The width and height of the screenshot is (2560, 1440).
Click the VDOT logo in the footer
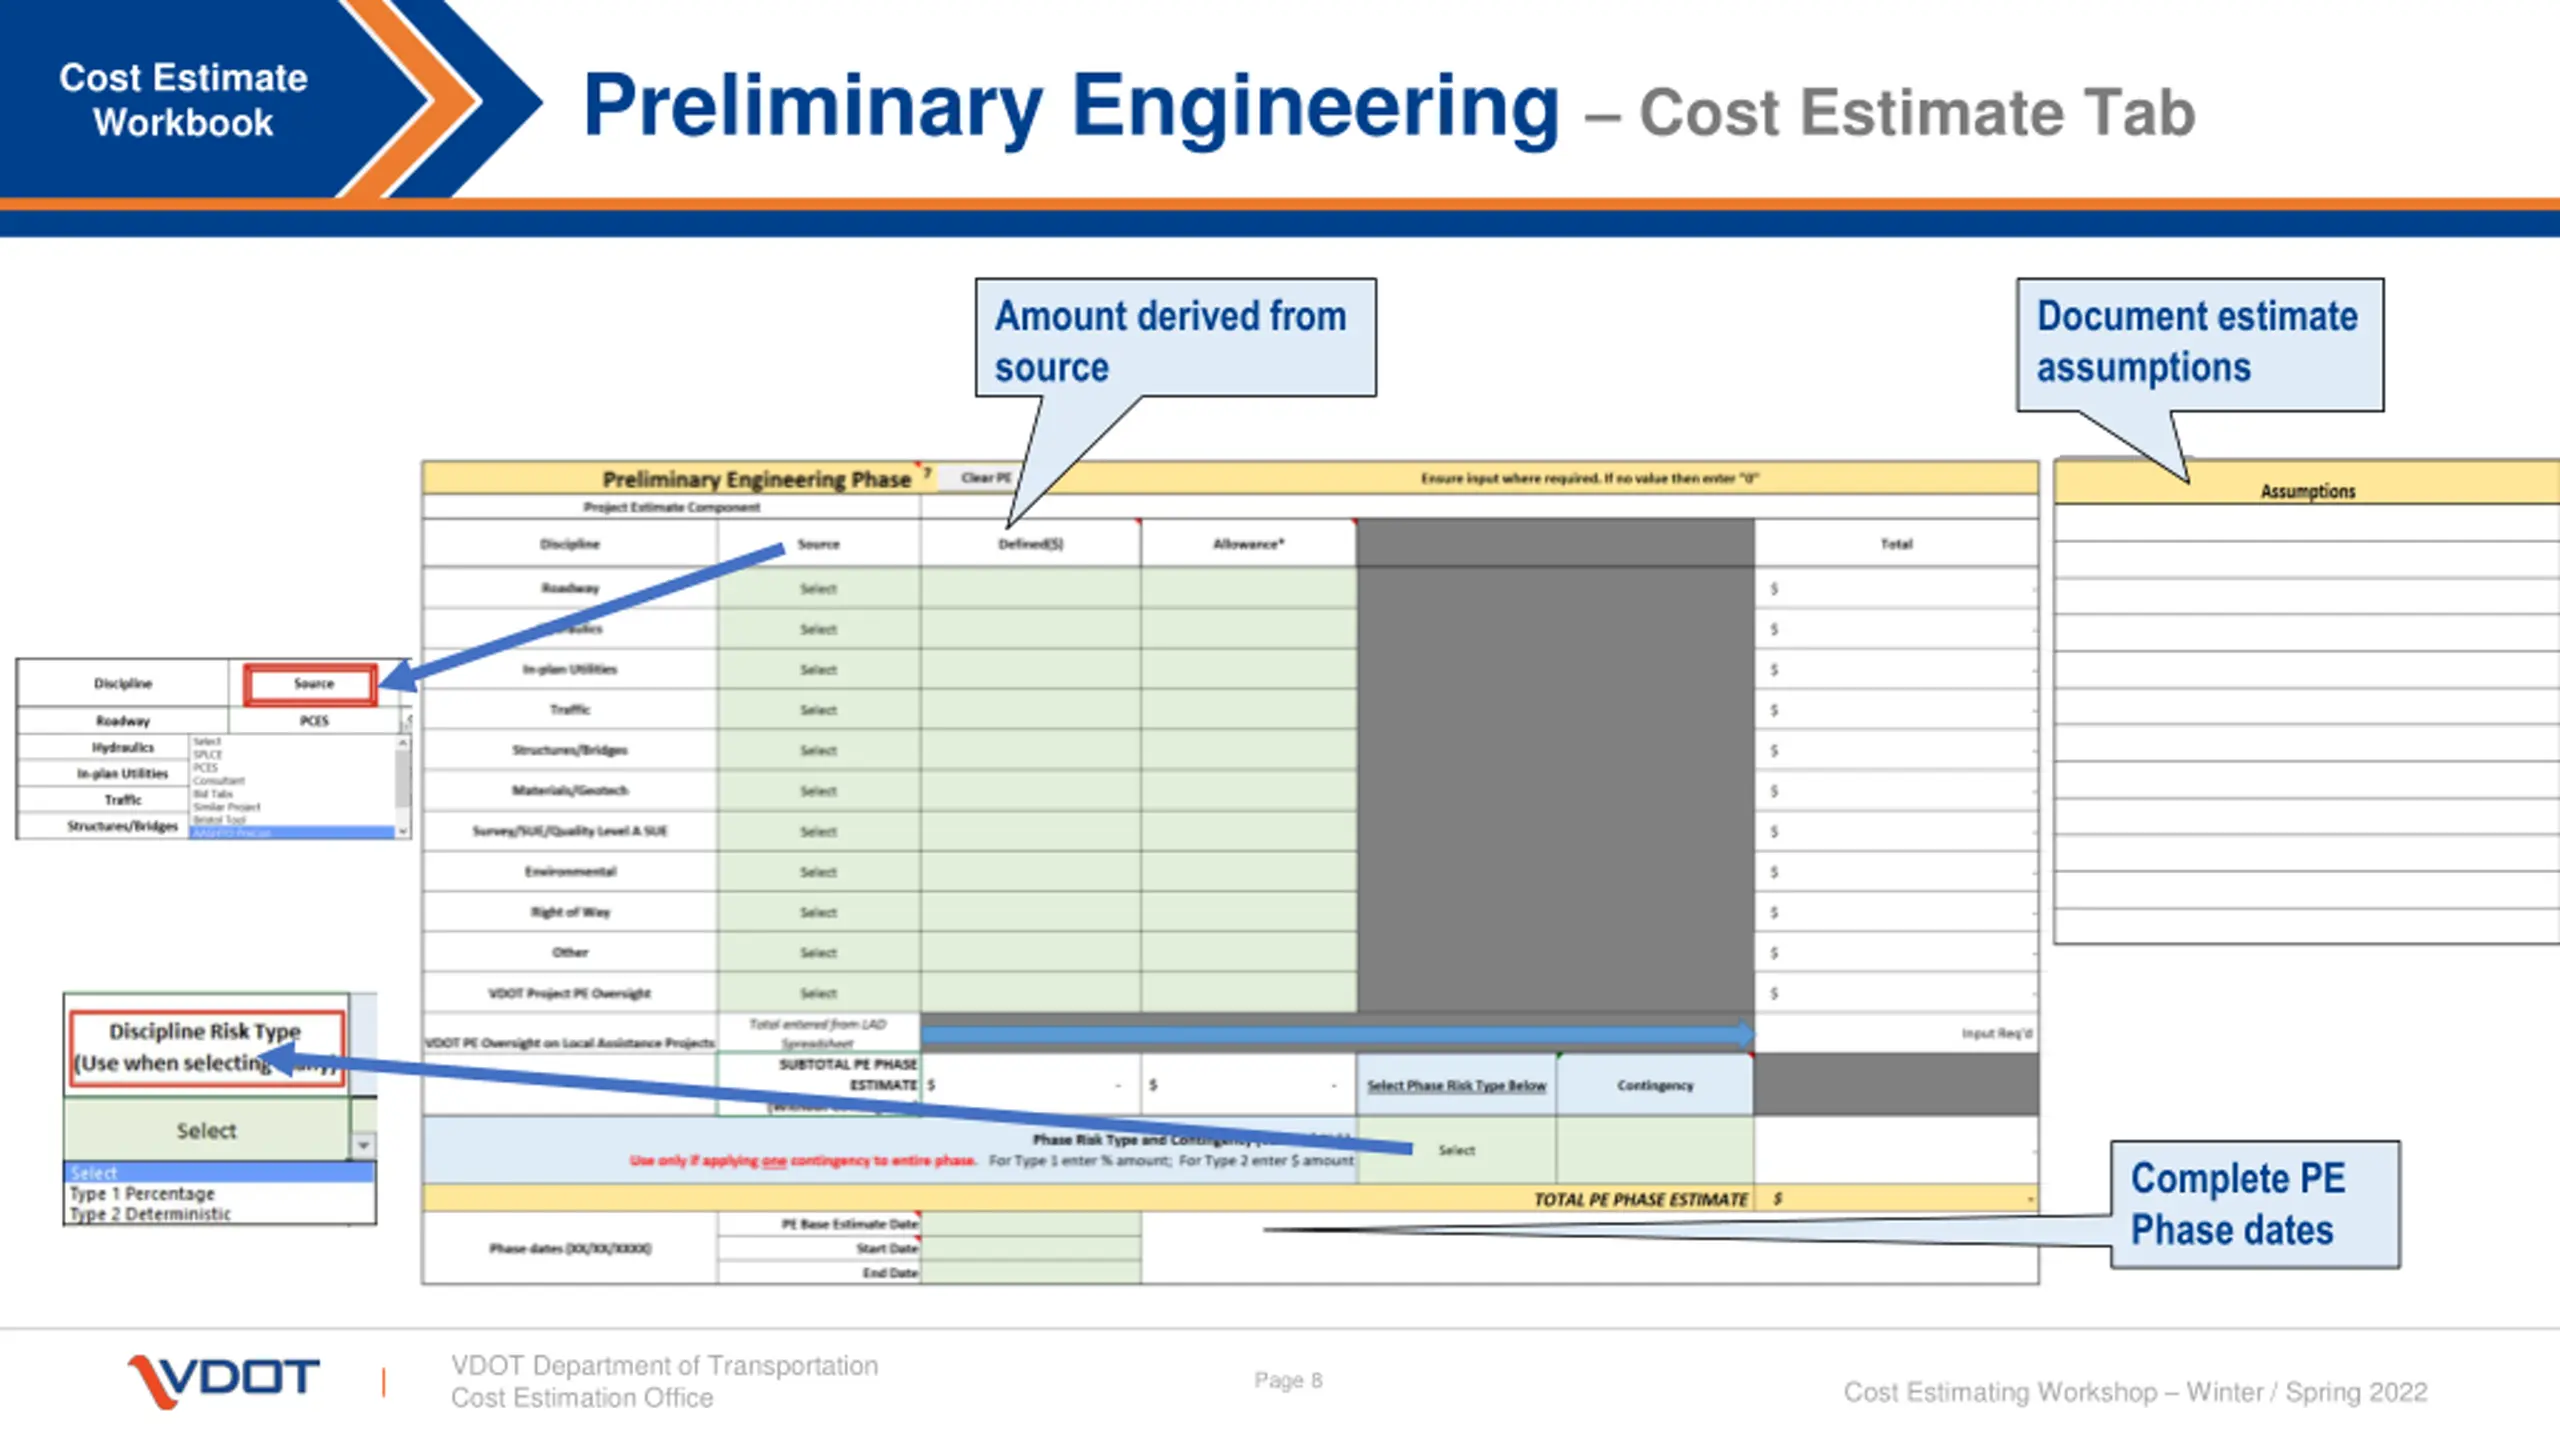pos(224,1380)
